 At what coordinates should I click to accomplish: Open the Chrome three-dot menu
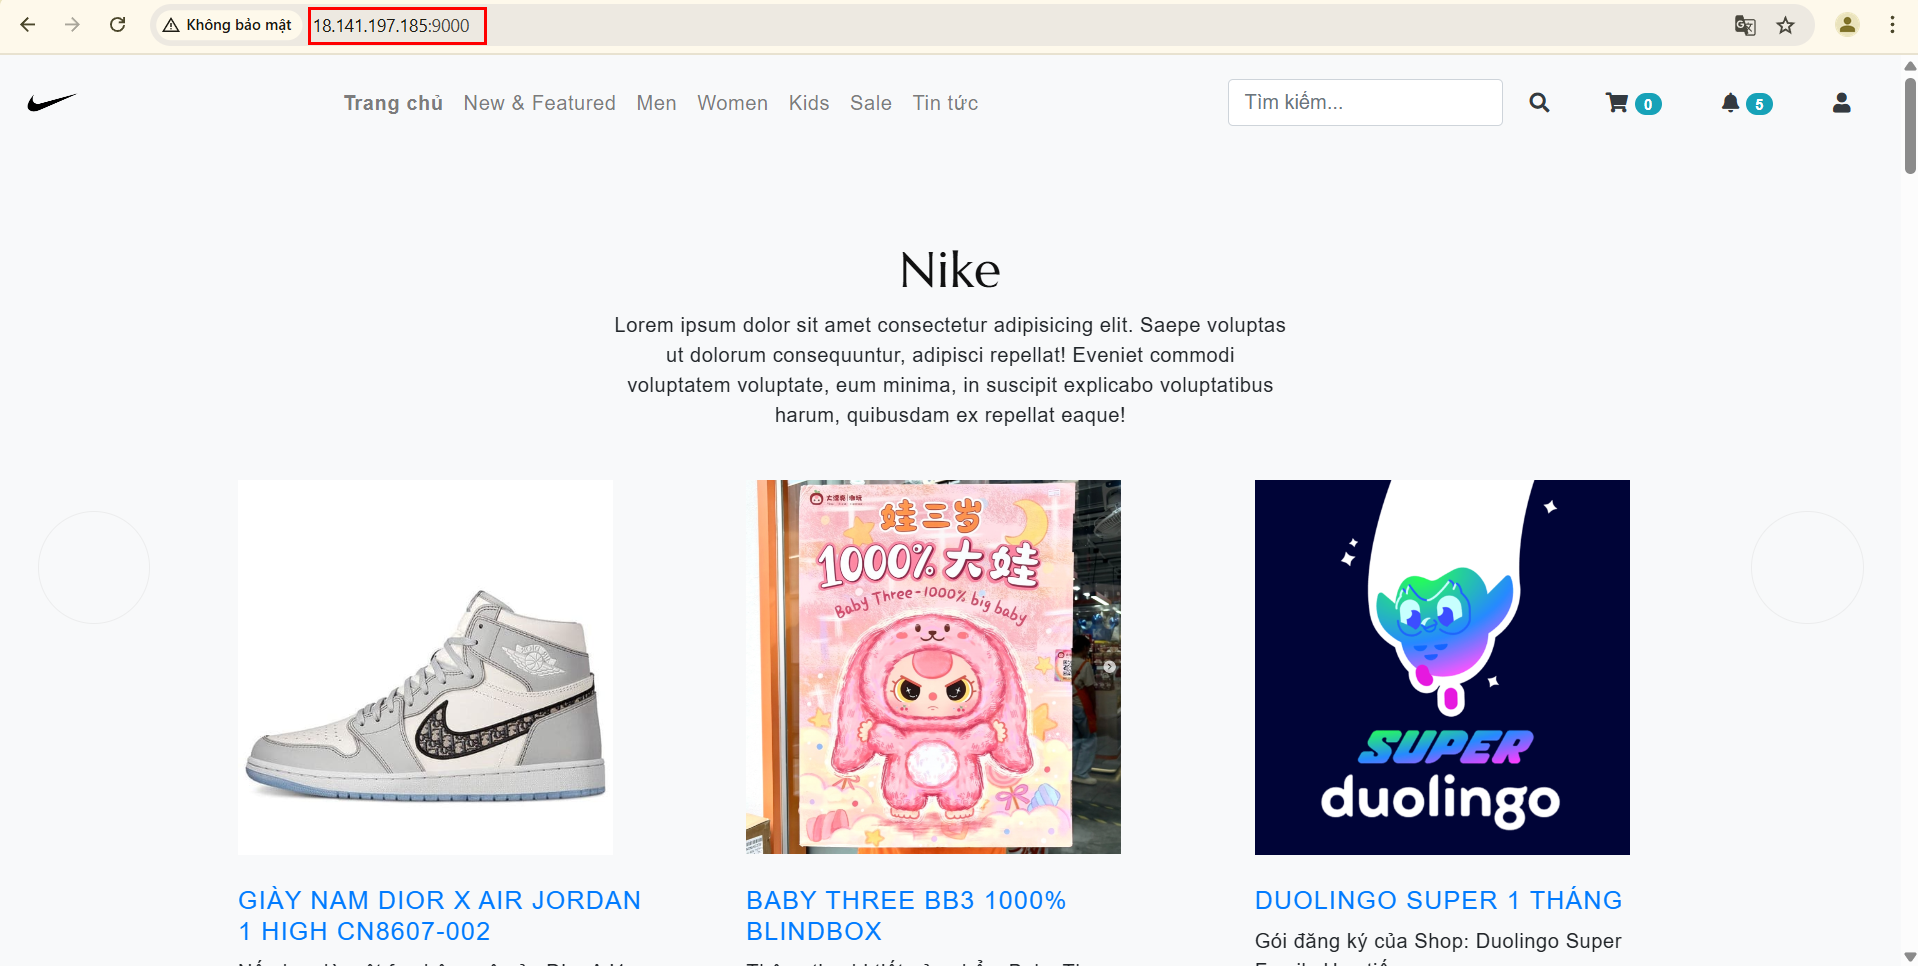click(x=1892, y=25)
